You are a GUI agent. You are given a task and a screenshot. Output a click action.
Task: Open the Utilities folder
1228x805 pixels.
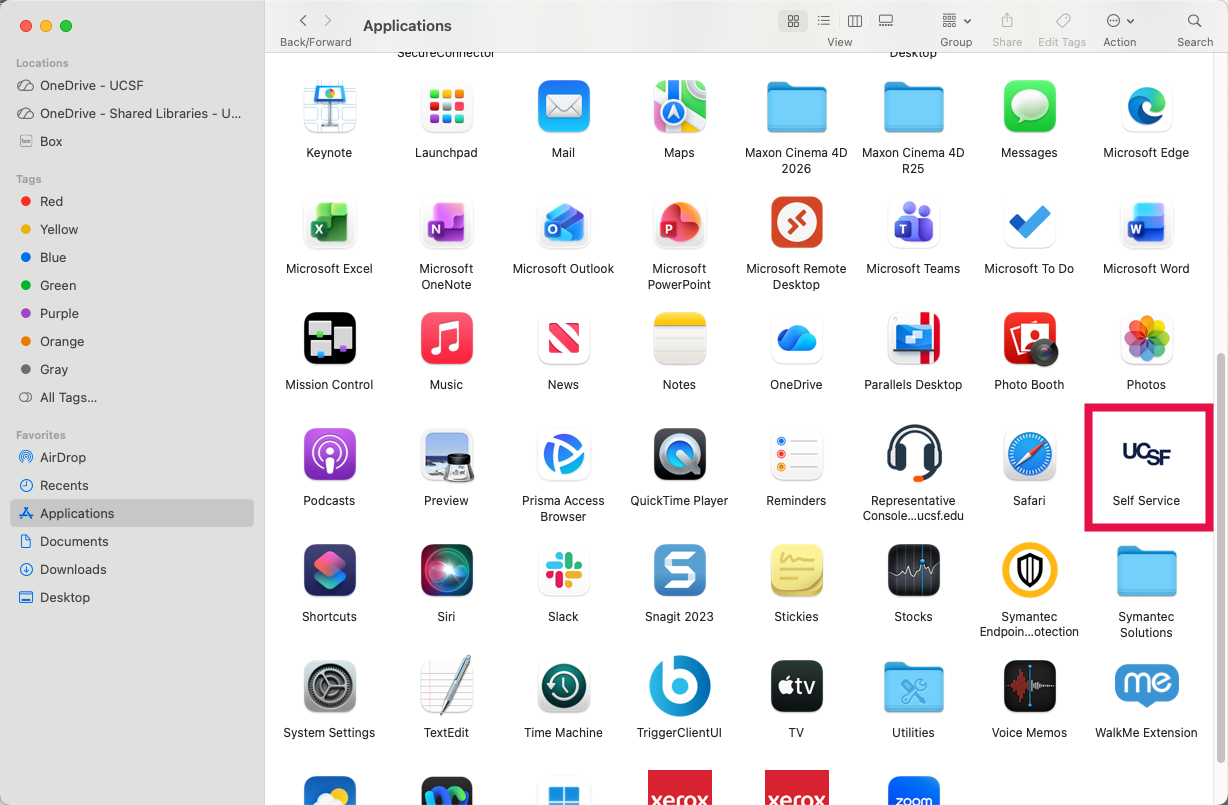click(913, 686)
